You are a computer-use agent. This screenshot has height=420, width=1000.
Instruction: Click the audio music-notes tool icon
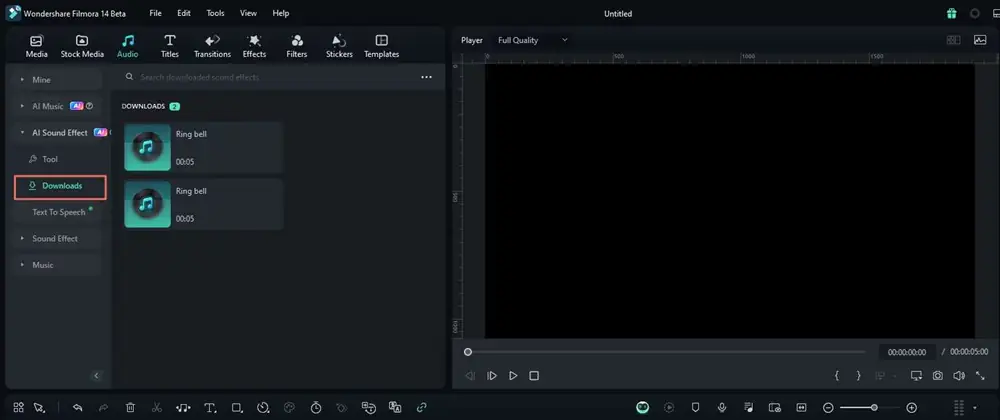[x=183, y=407]
